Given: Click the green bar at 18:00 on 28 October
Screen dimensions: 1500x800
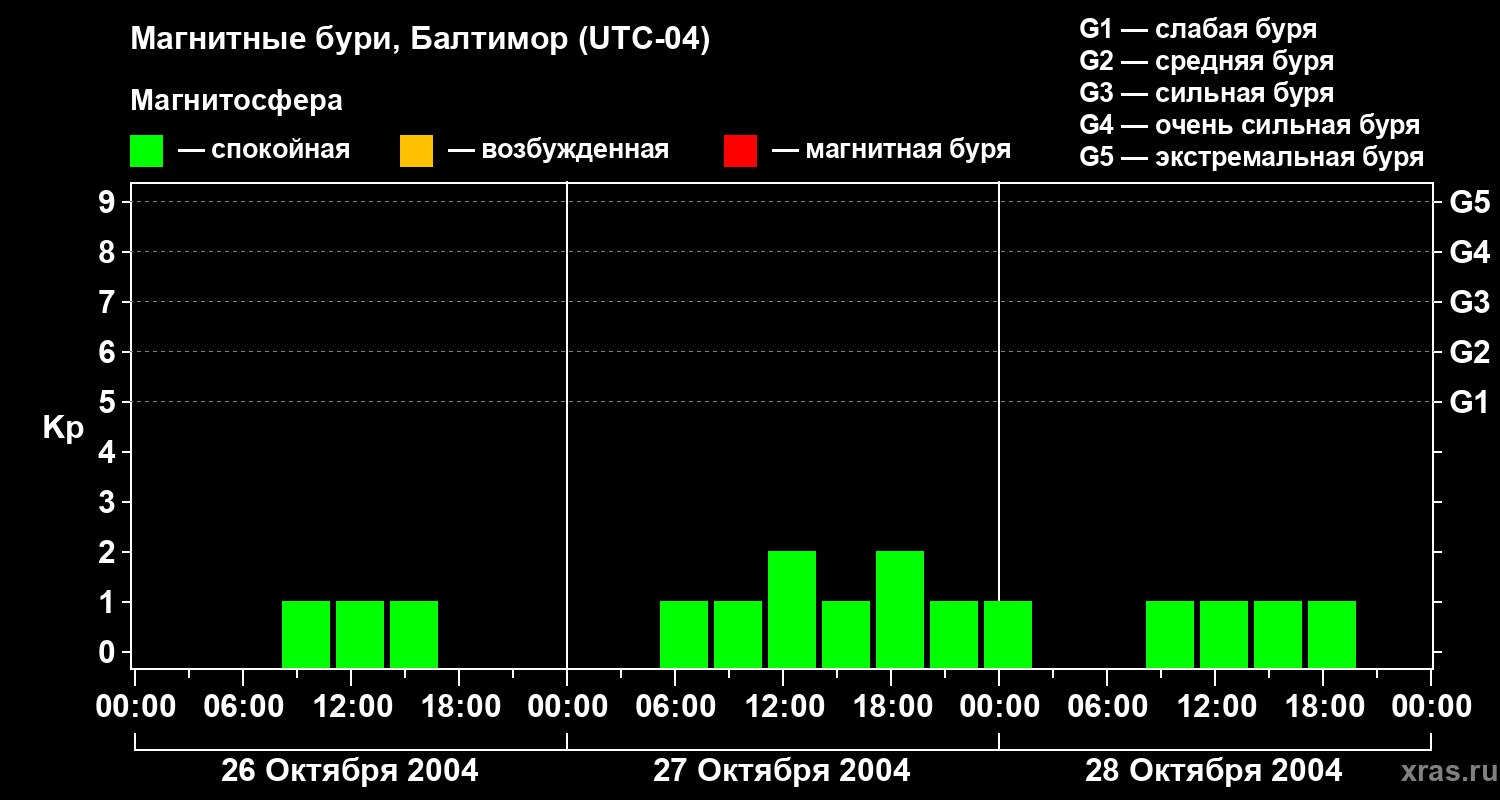Looking at the screenshot, I should 1332,634.
